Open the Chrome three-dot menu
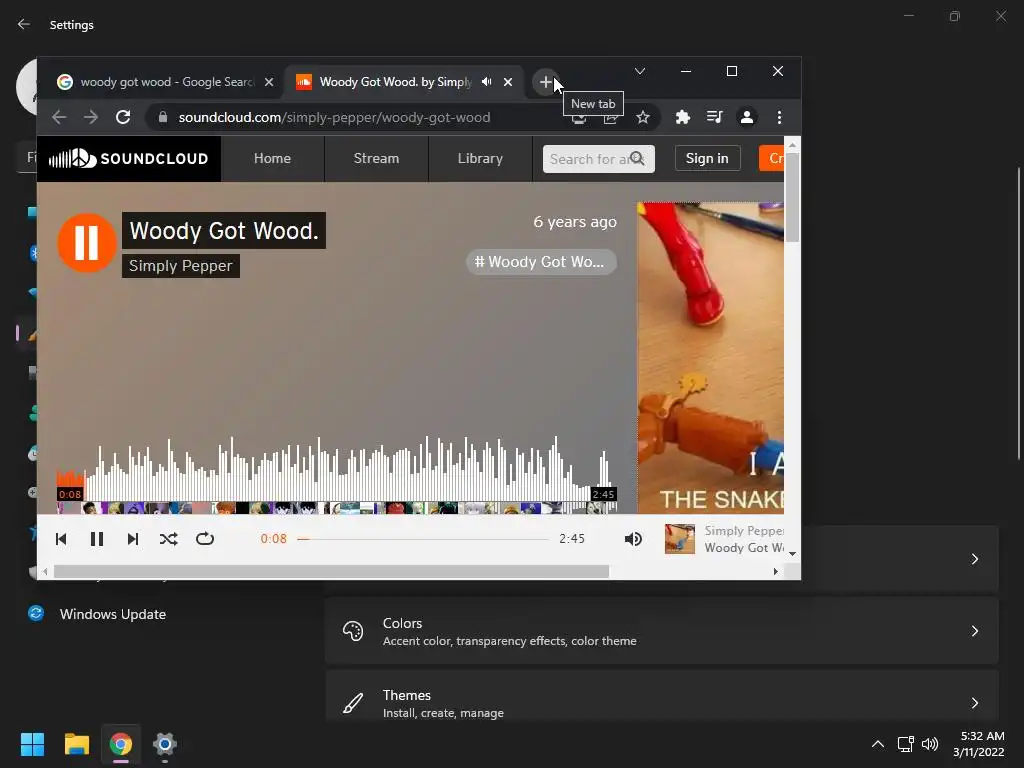 pos(779,118)
